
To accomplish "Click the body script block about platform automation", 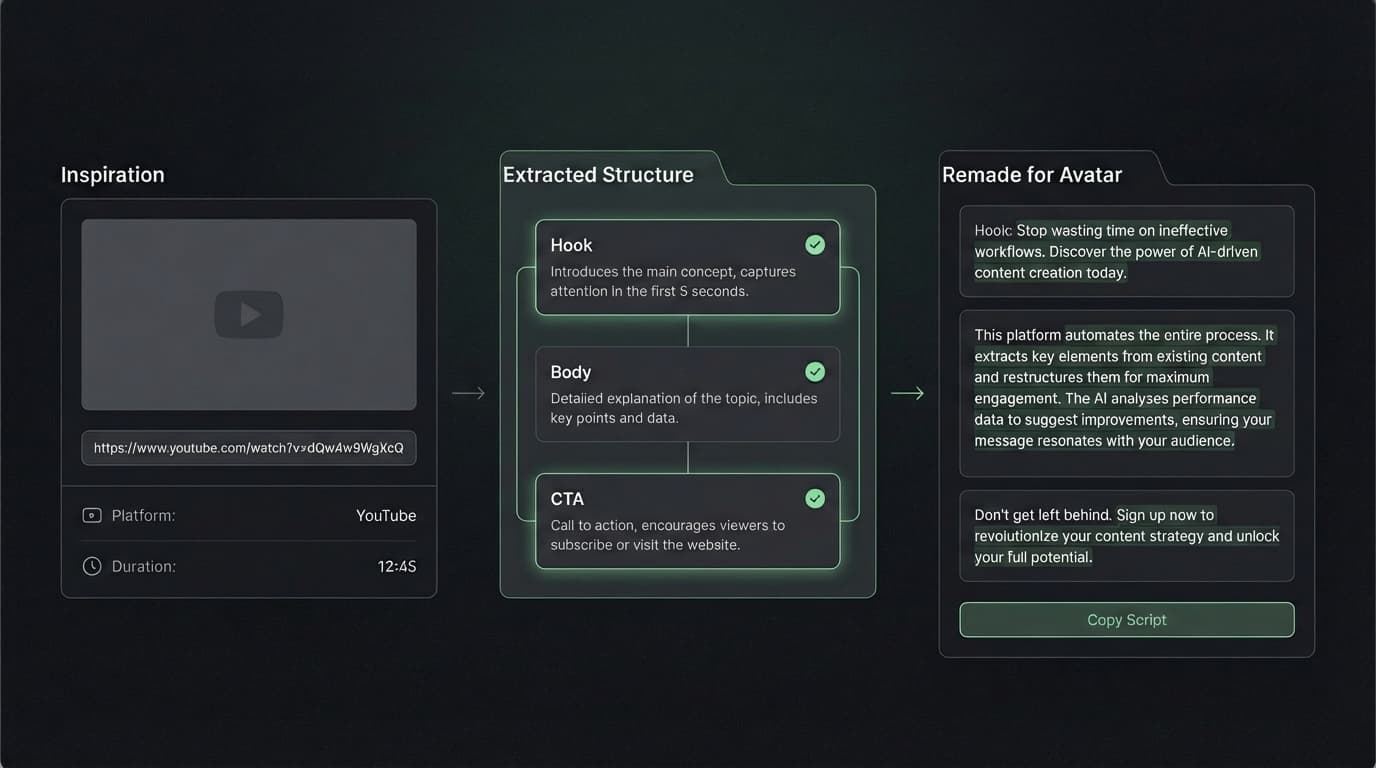I will click(x=1127, y=393).
